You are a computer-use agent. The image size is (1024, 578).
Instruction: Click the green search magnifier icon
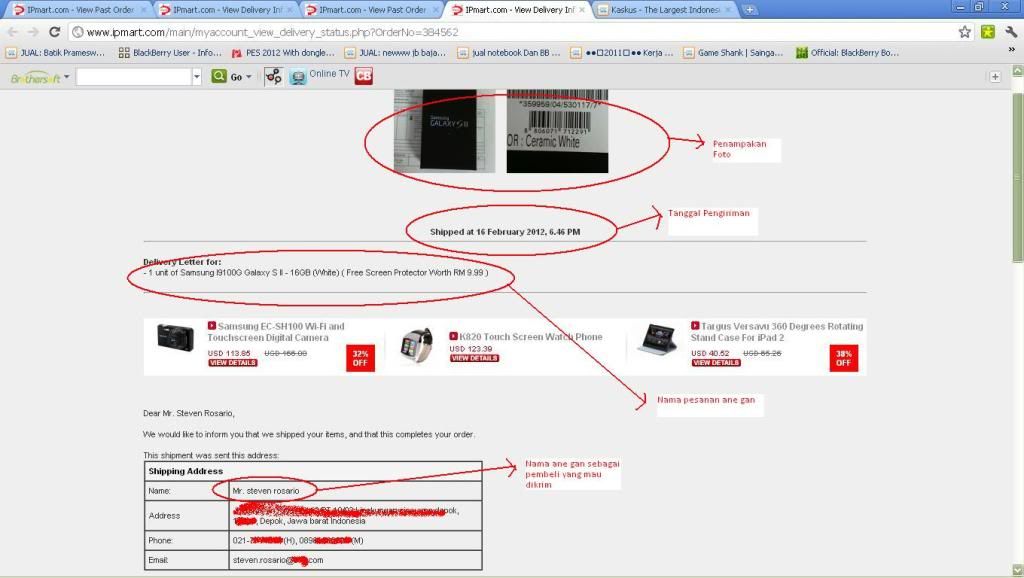pyautogui.click(x=219, y=76)
